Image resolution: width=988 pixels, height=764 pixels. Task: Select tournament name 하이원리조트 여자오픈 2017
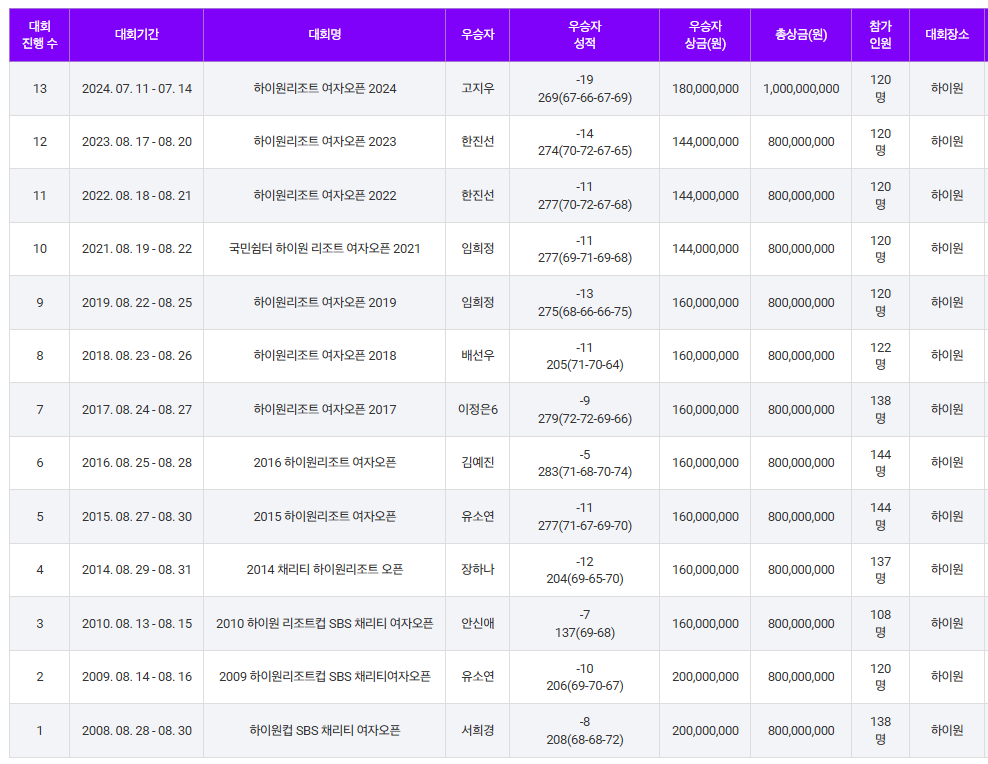(325, 410)
